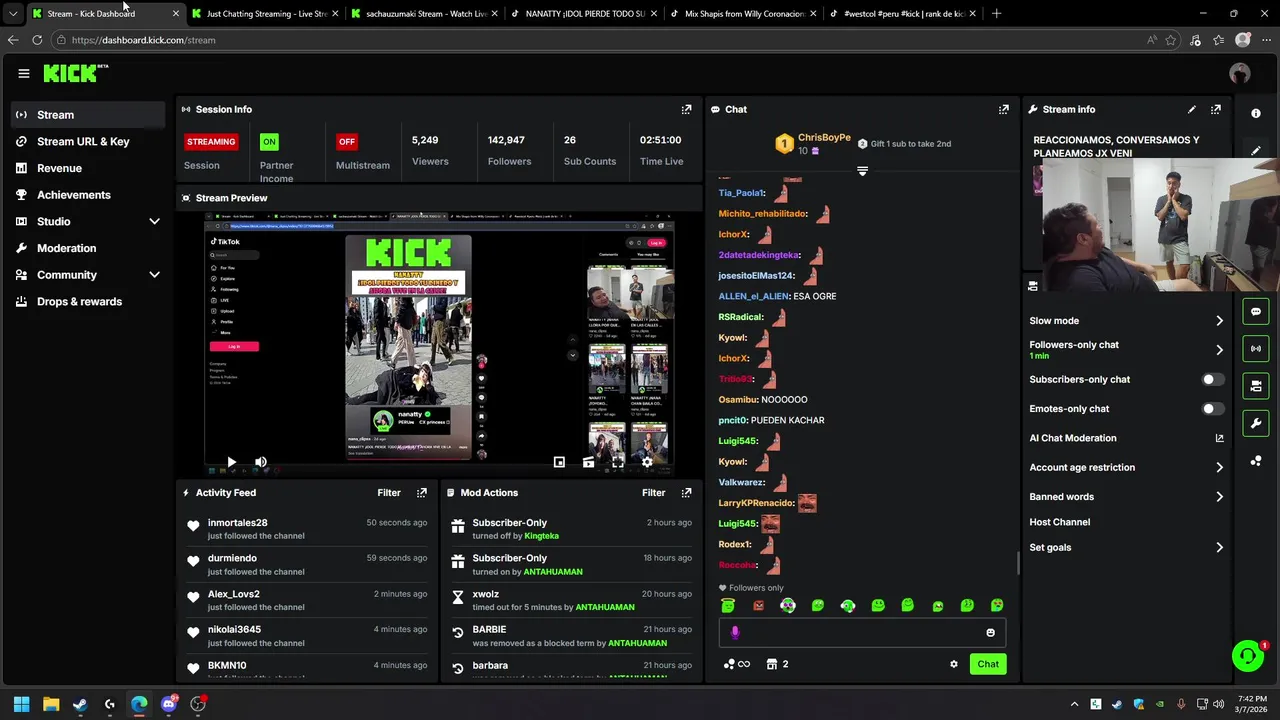The height and width of the screenshot is (720, 1280).
Task: Expand the Studio sidebar section
Action: [154, 221]
